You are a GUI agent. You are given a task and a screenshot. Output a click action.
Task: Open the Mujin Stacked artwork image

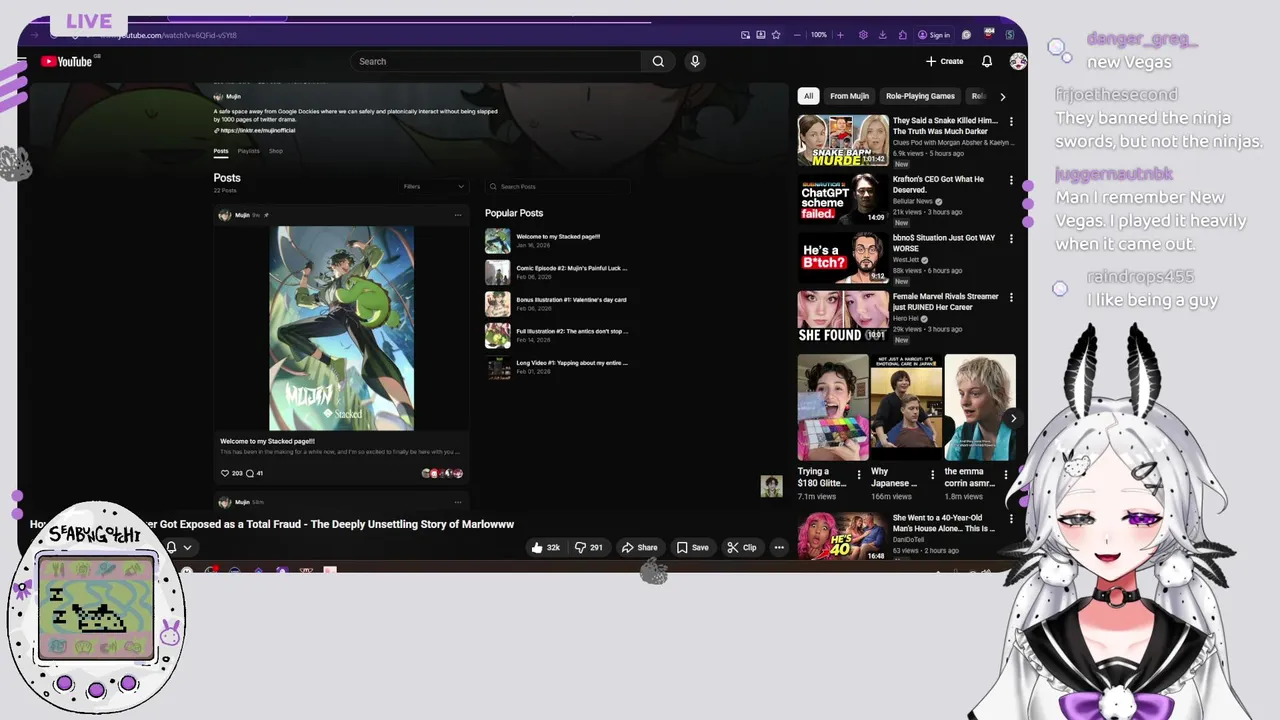[341, 328]
